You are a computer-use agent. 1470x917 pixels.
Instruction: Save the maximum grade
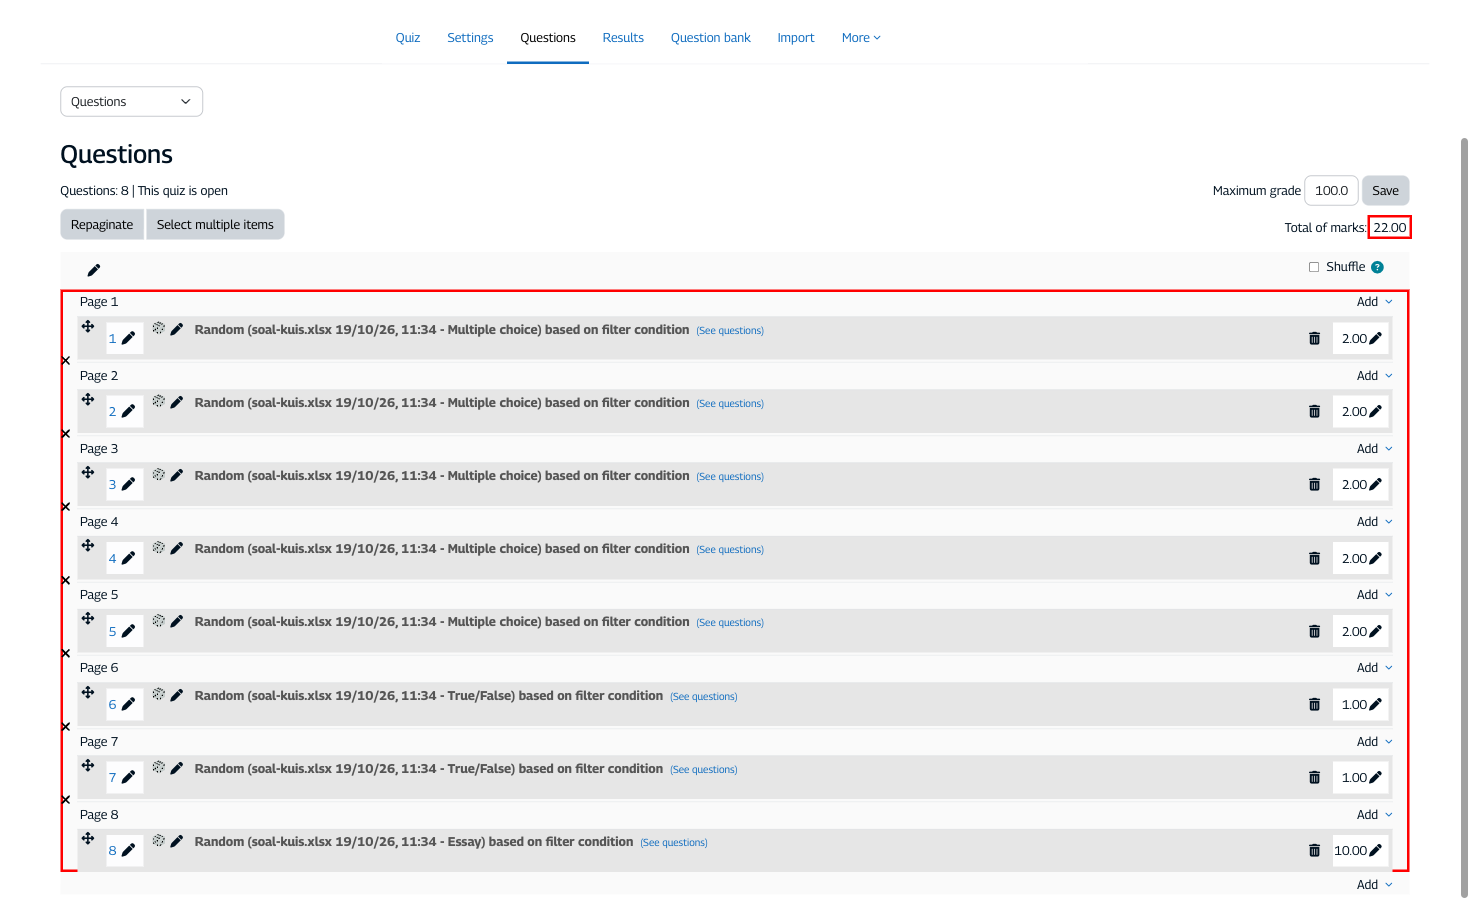pos(1385,191)
